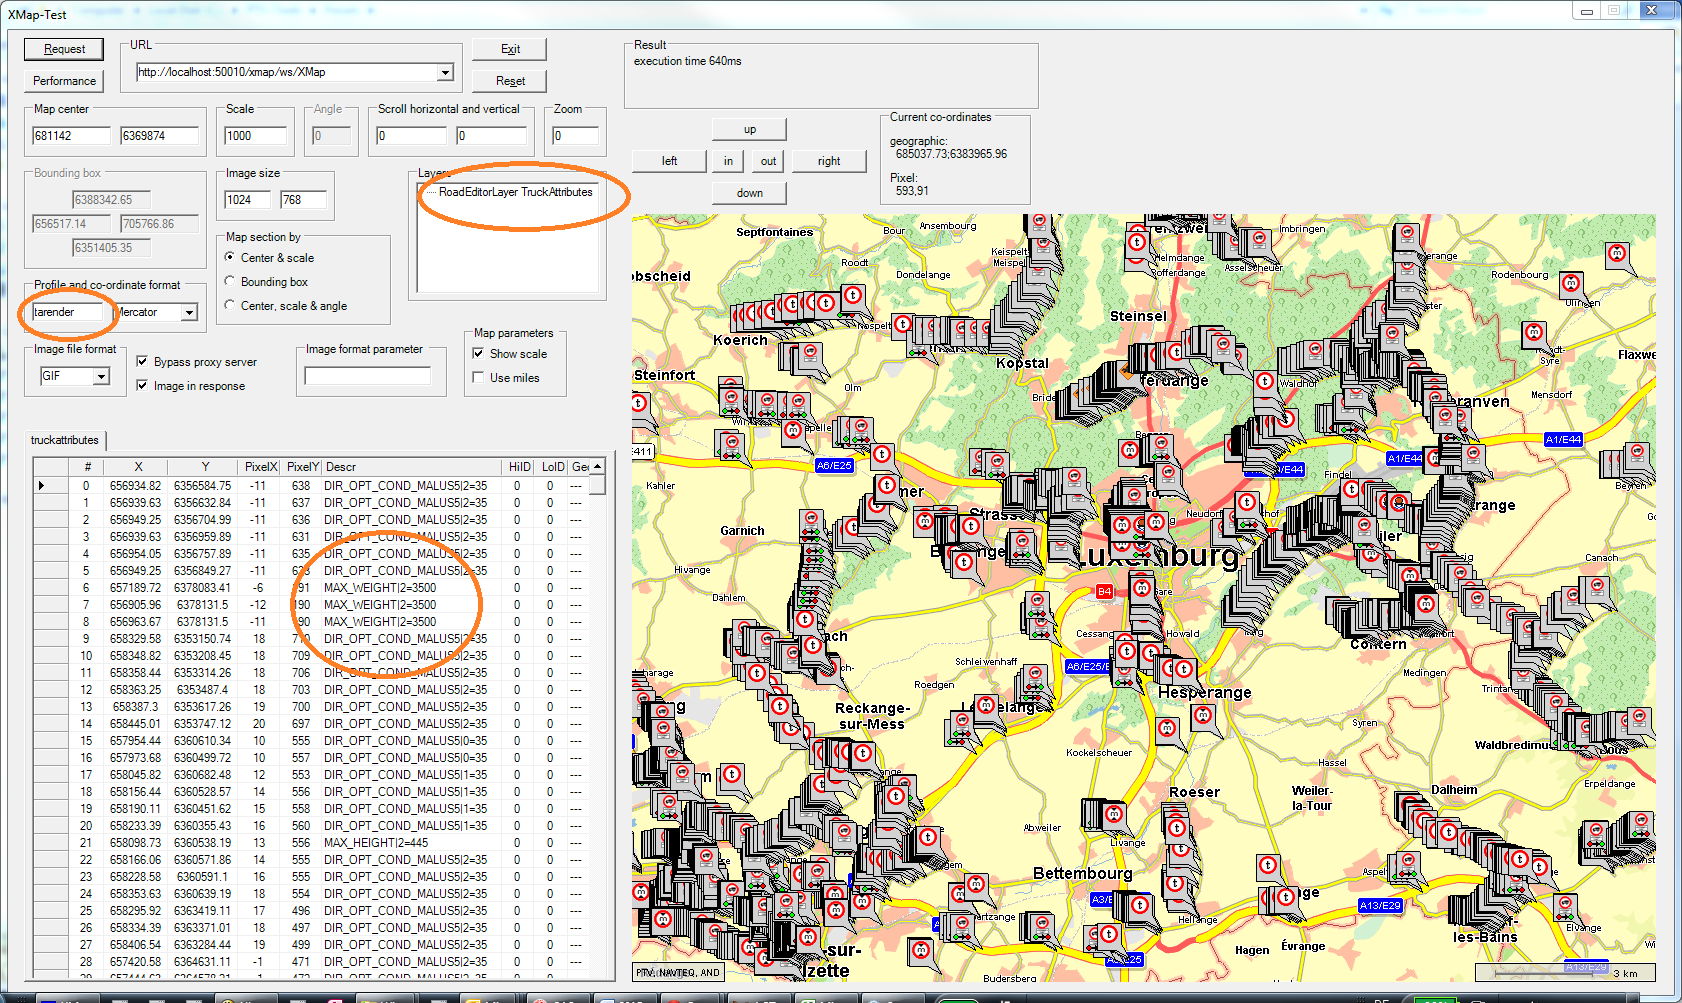The height and width of the screenshot is (1003, 1682).
Task: Switch to the truckattributes tab
Action: point(65,440)
